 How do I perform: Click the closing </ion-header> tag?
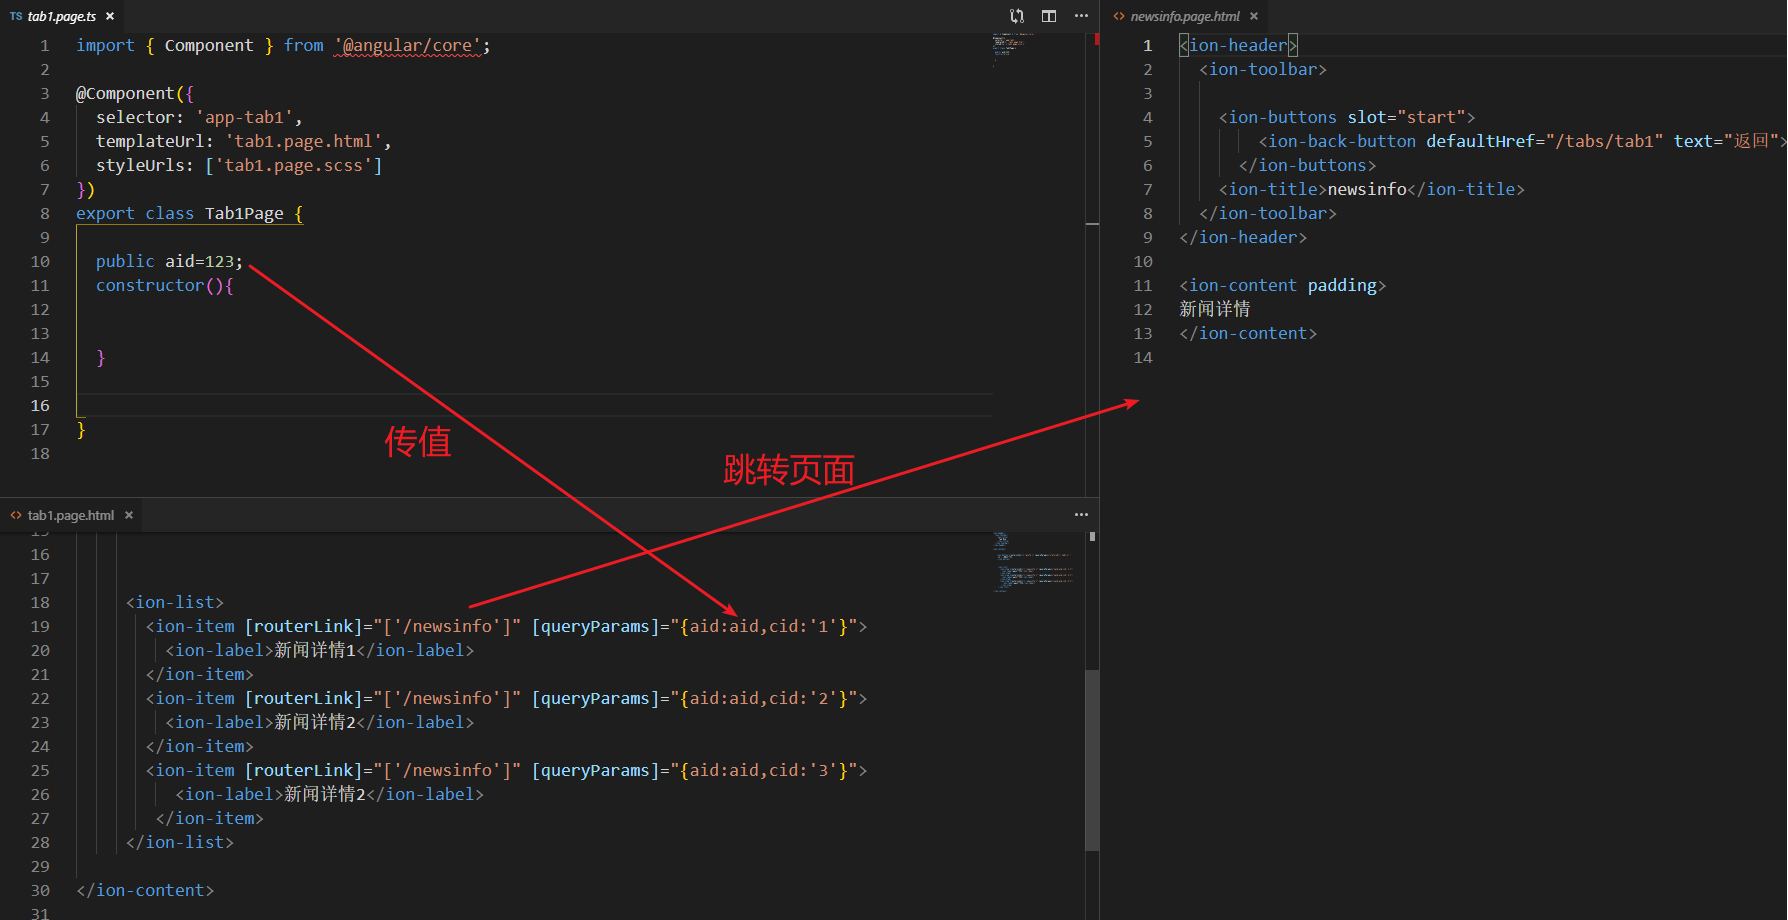[x=1243, y=237]
